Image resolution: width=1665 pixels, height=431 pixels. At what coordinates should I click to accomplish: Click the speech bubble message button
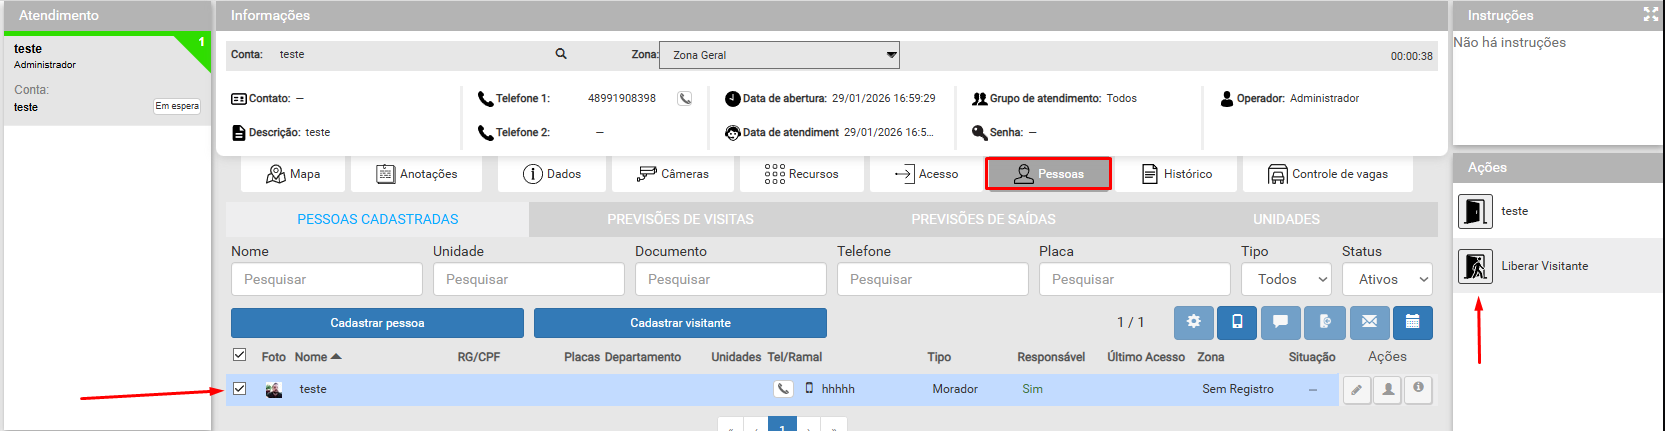(x=1281, y=322)
